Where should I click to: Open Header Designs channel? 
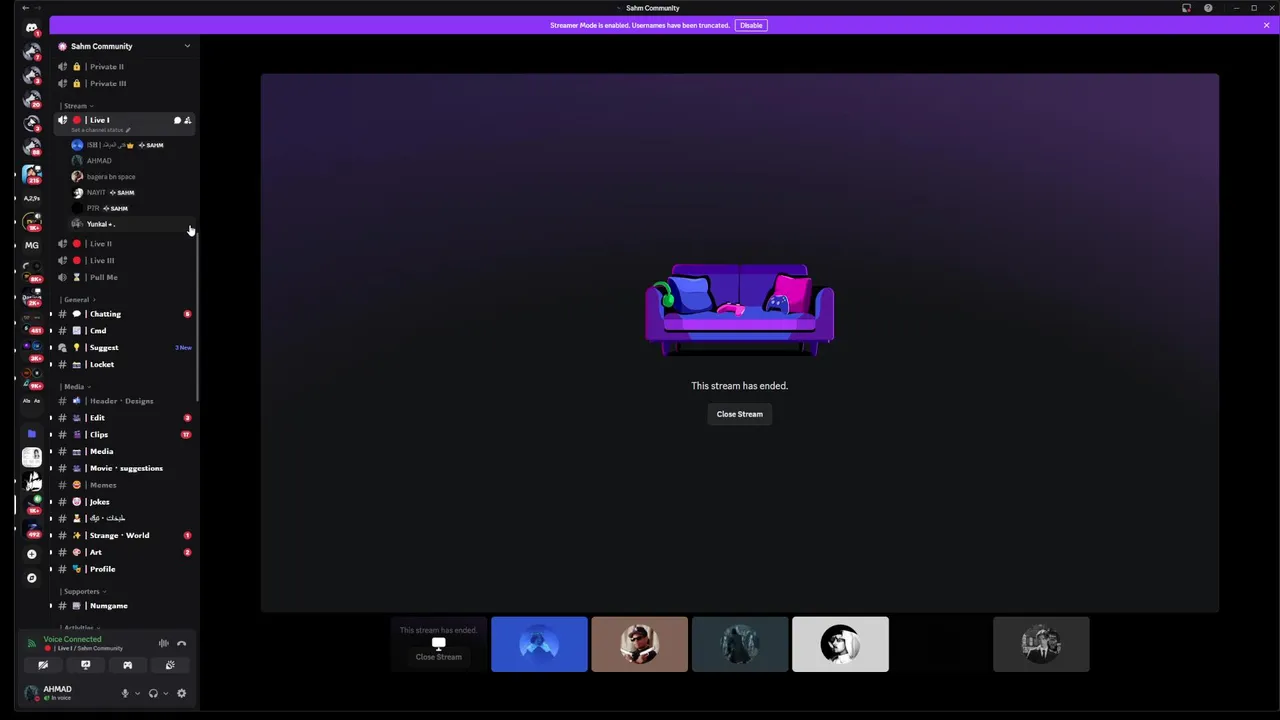124,401
